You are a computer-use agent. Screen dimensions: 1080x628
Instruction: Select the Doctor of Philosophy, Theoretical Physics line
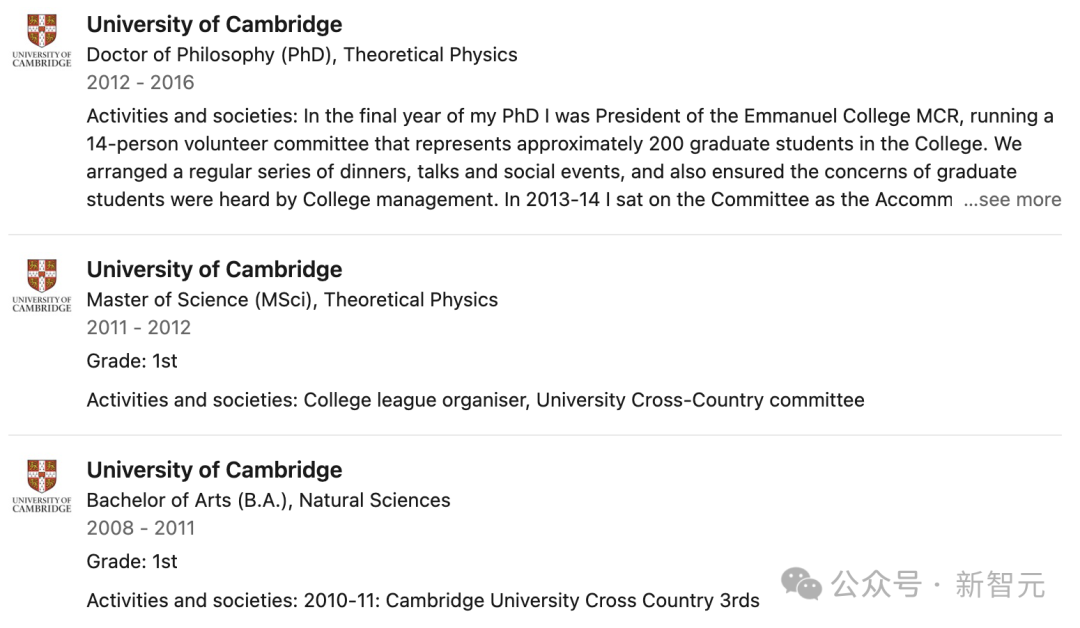tap(302, 55)
